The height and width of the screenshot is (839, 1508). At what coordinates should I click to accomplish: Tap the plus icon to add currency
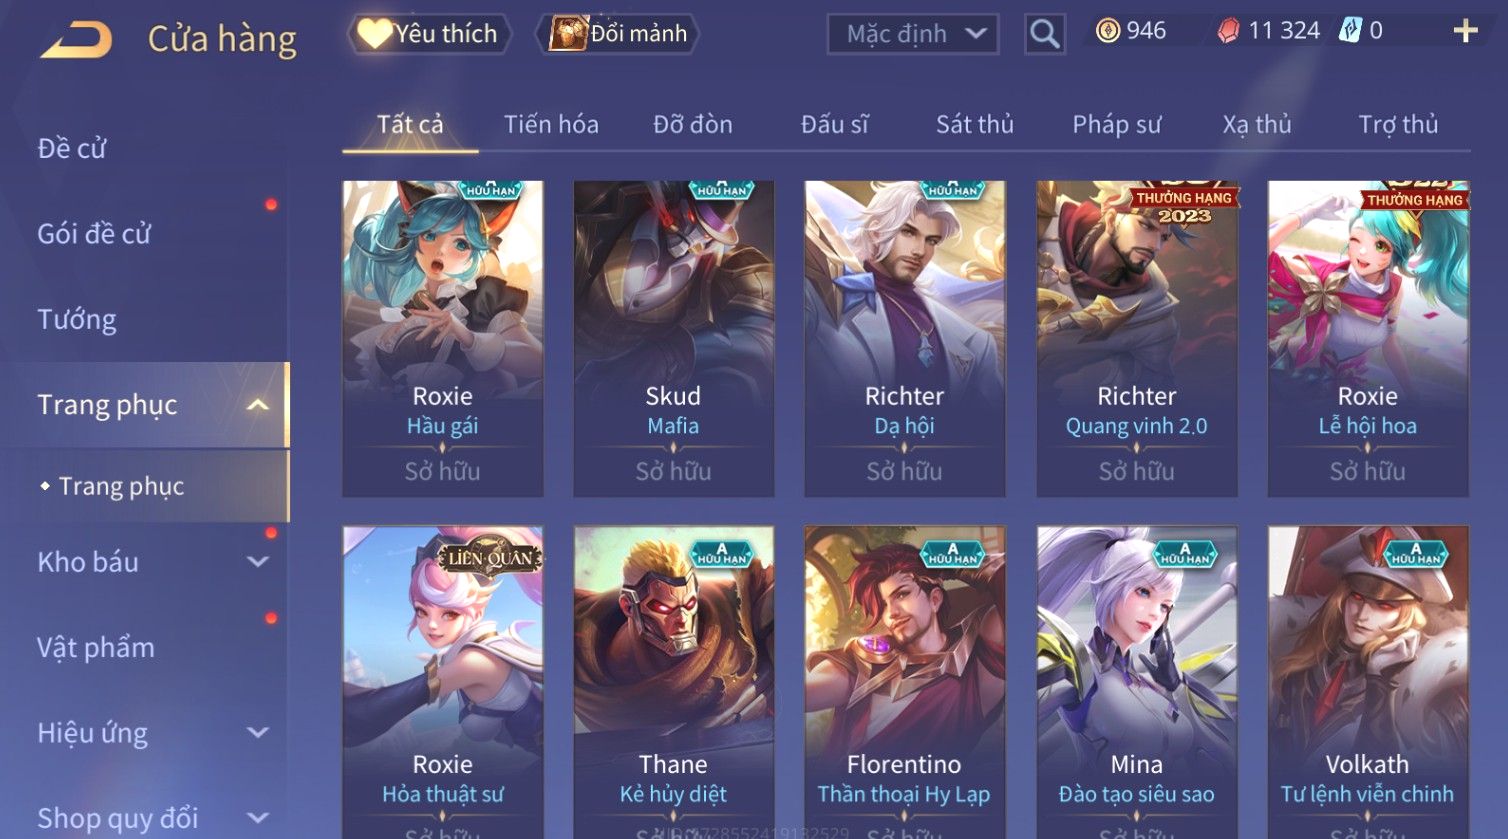1465,31
